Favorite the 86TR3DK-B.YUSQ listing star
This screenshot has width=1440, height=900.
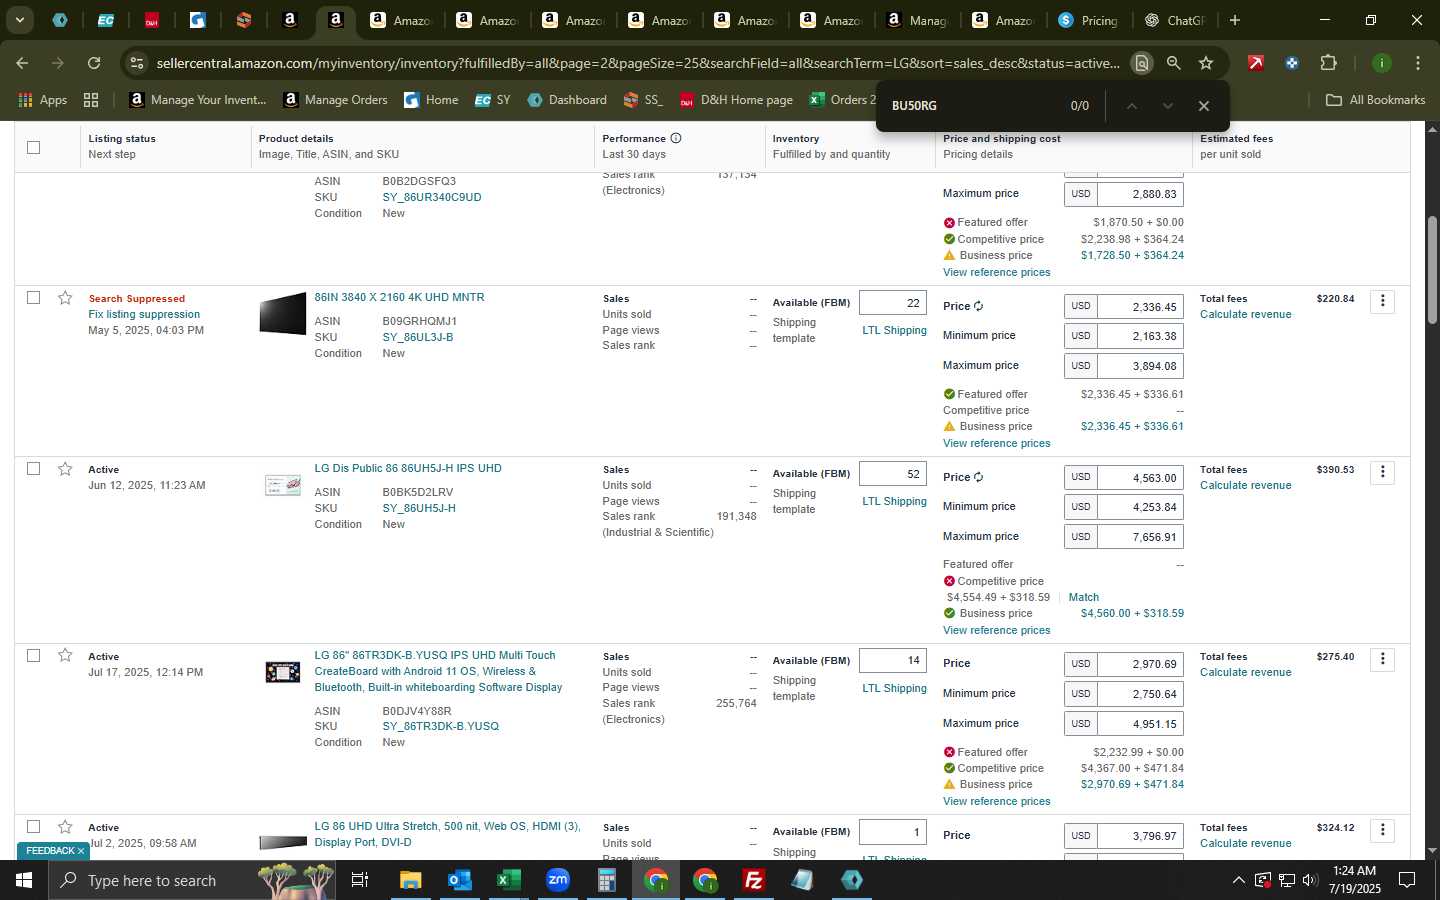click(x=65, y=656)
